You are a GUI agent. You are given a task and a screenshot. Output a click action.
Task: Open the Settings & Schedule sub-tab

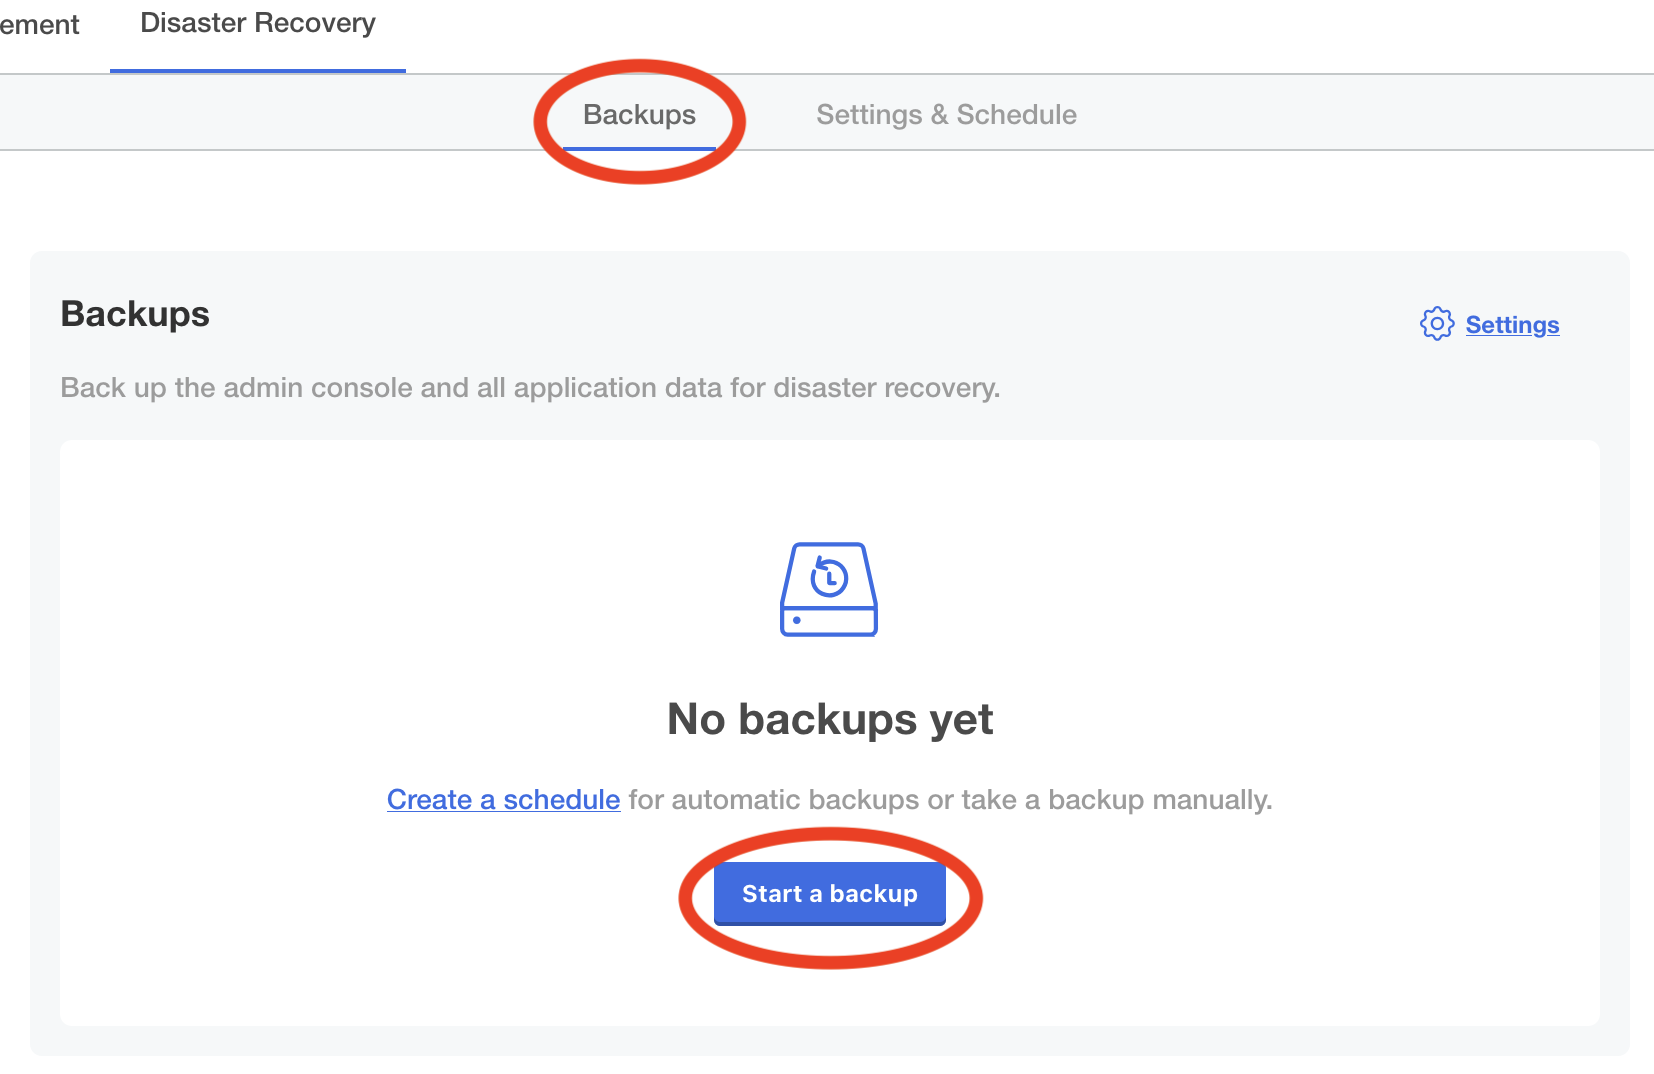coord(946,115)
